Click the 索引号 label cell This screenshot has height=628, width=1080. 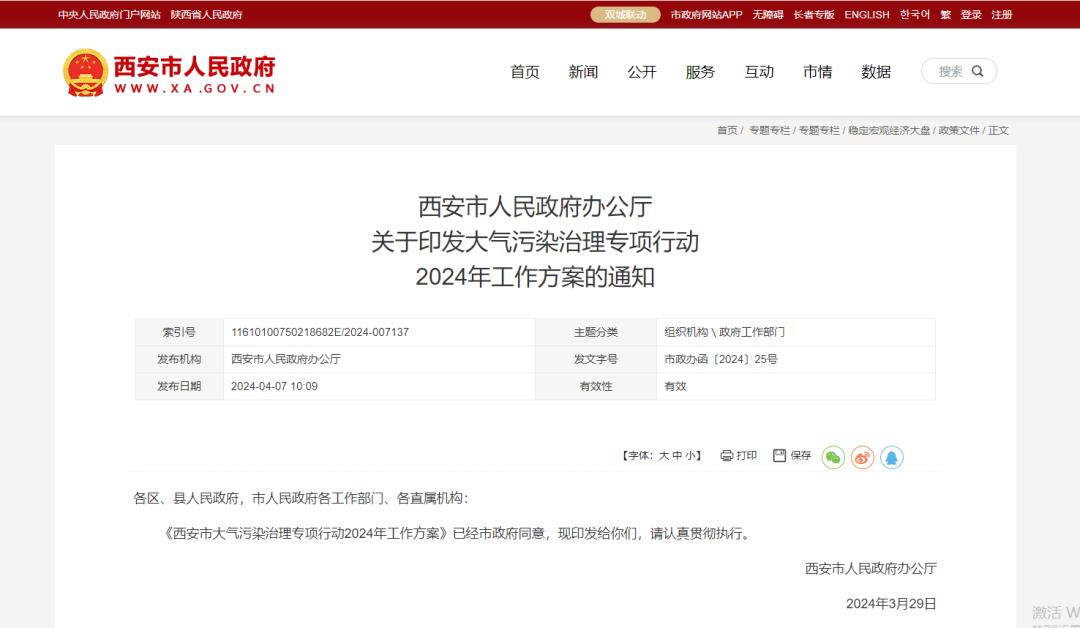[179, 332]
